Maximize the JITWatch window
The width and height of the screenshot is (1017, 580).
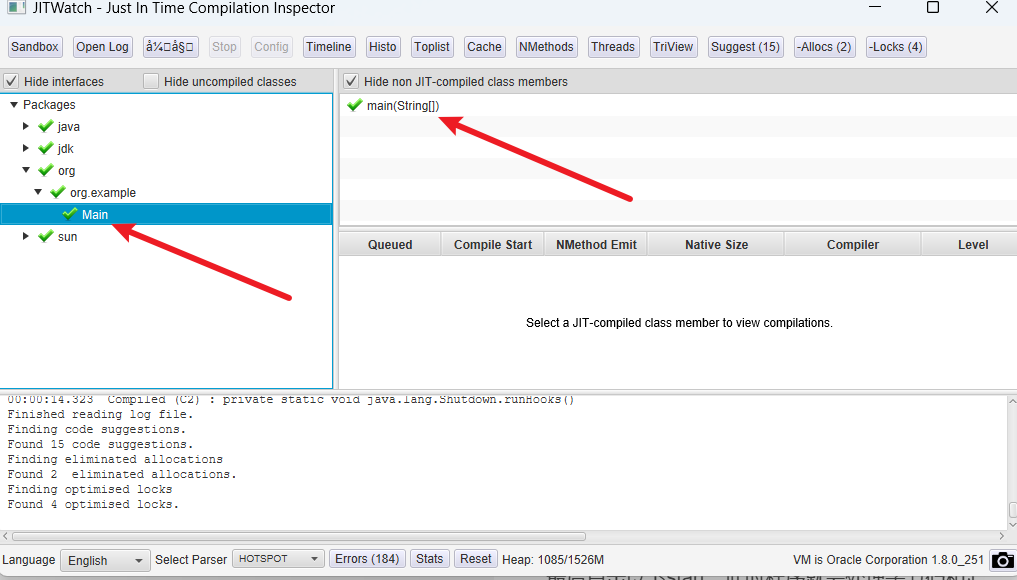pyautogui.click(x=932, y=8)
